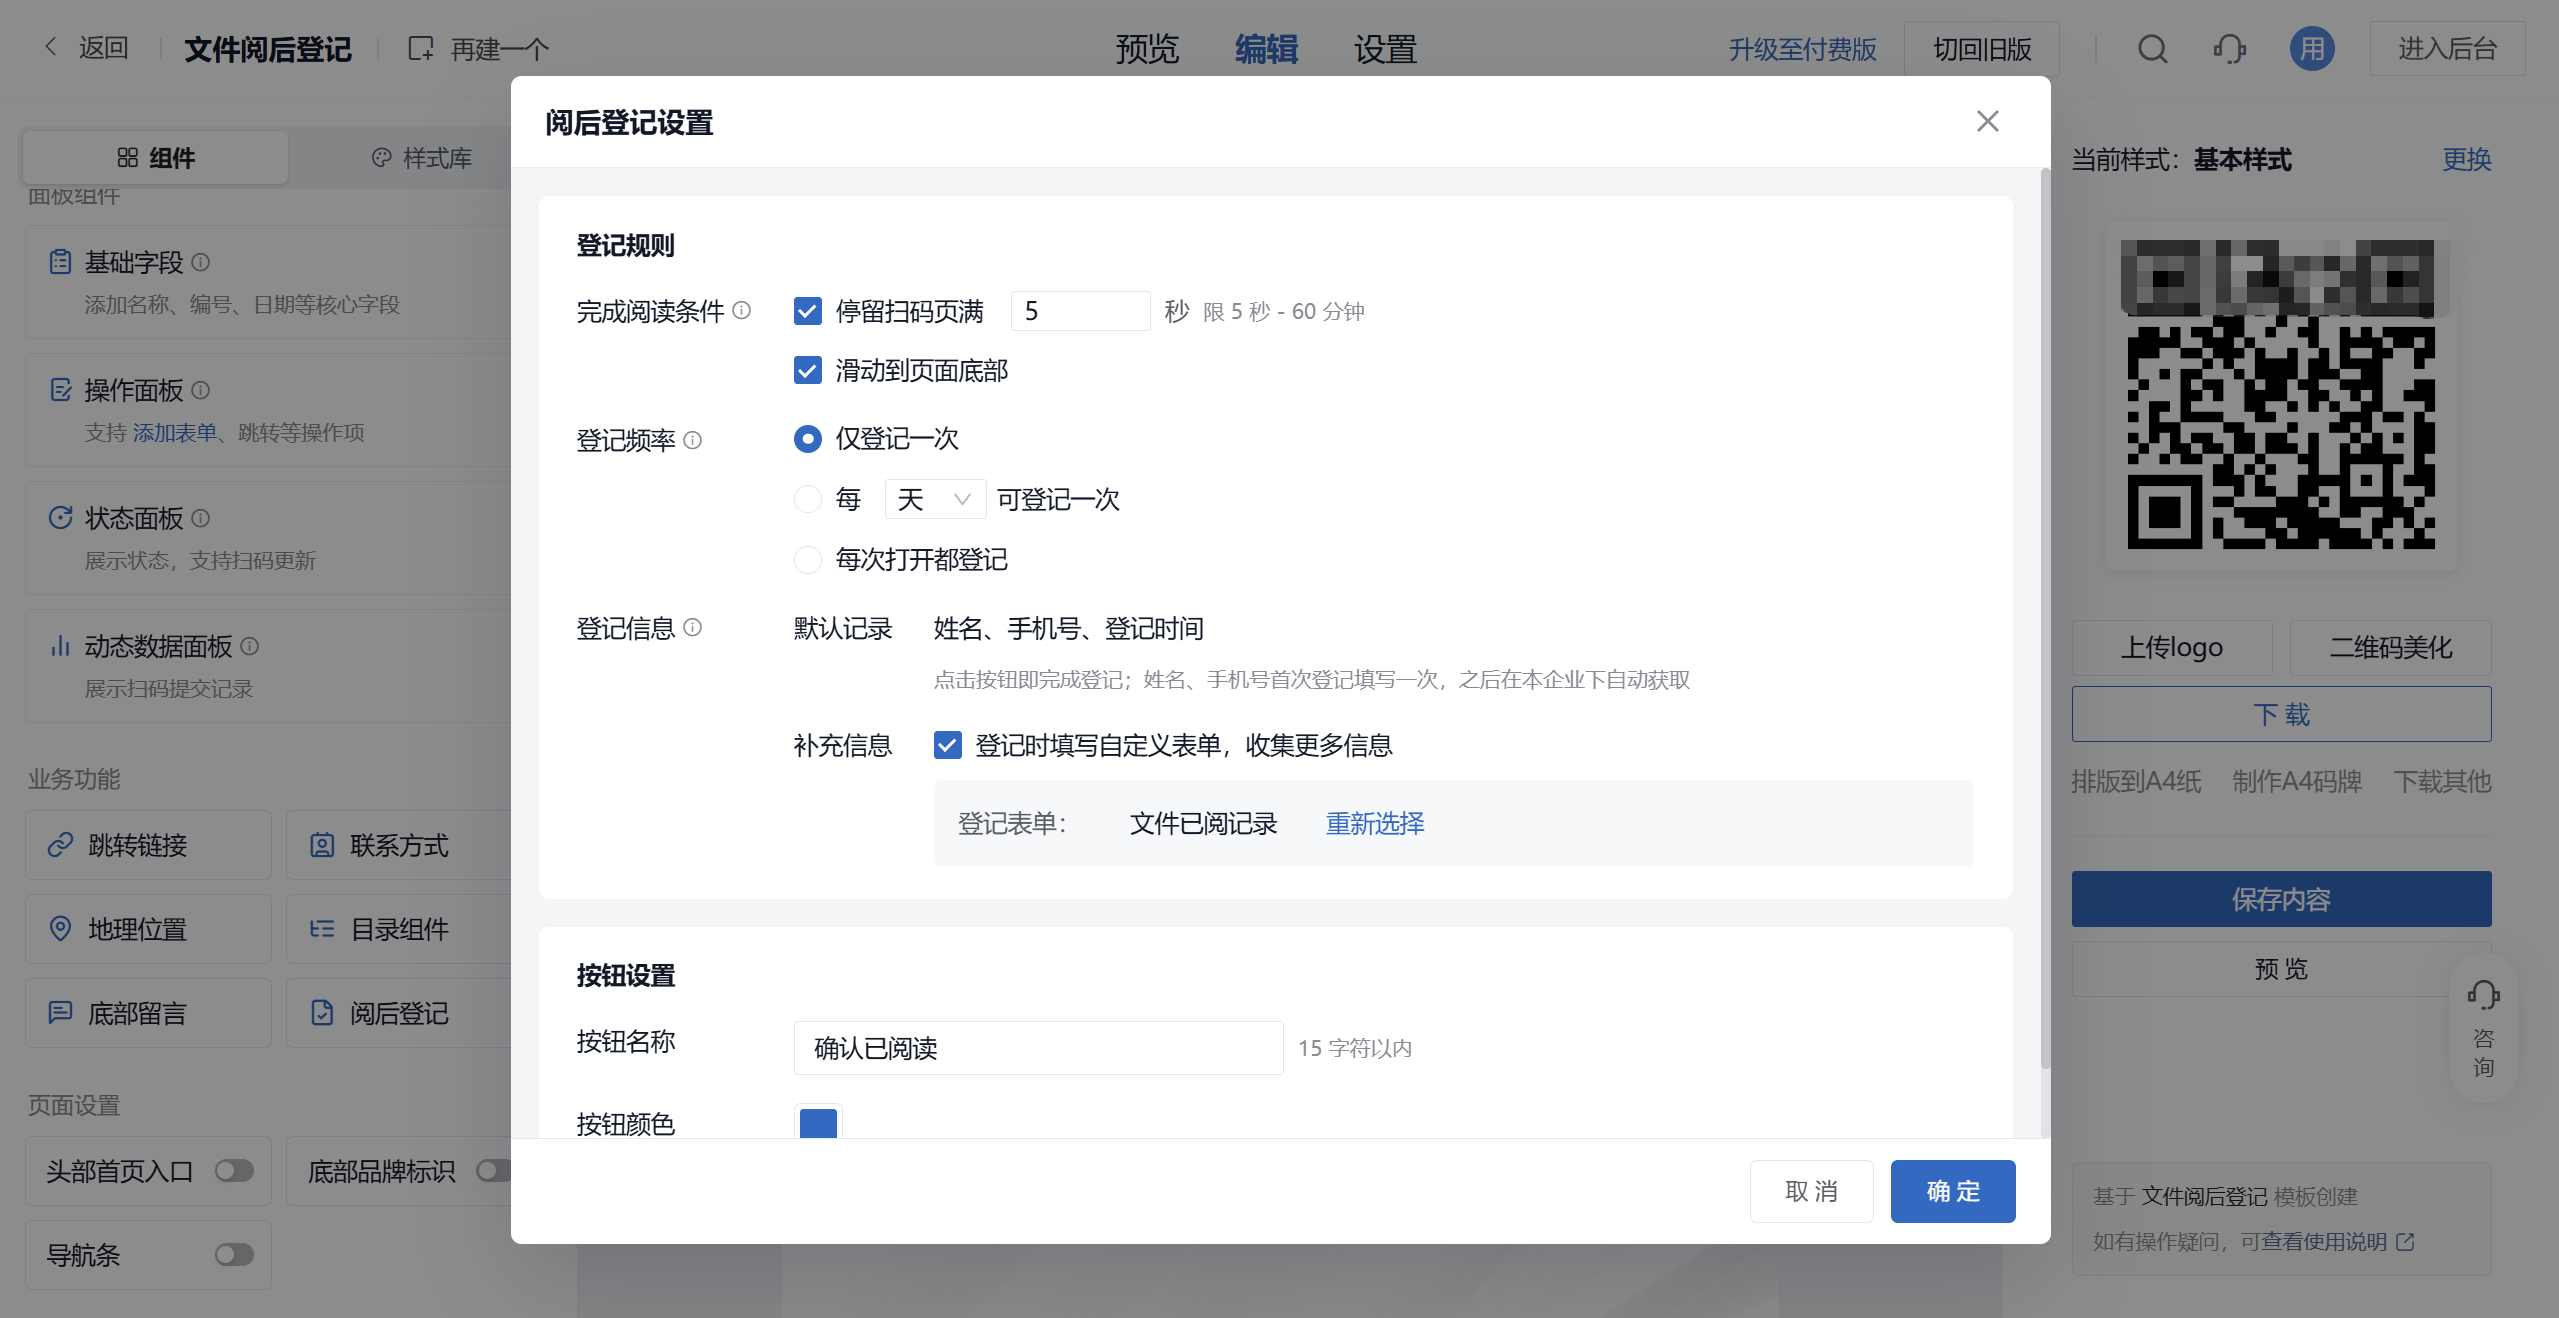Click the 取消 button

(1811, 1191)
